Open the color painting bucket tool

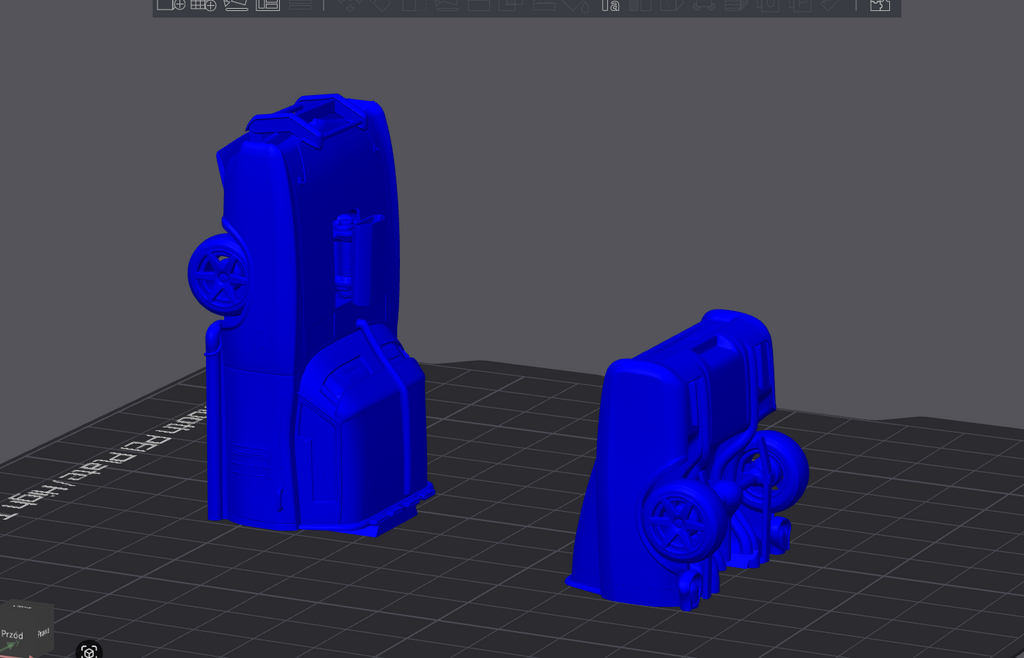(x=577, y=5)
